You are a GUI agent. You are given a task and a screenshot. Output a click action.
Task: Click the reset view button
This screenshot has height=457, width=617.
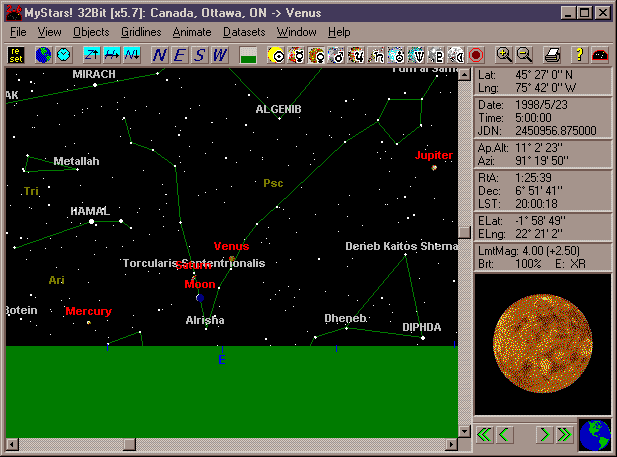(16, 54)
